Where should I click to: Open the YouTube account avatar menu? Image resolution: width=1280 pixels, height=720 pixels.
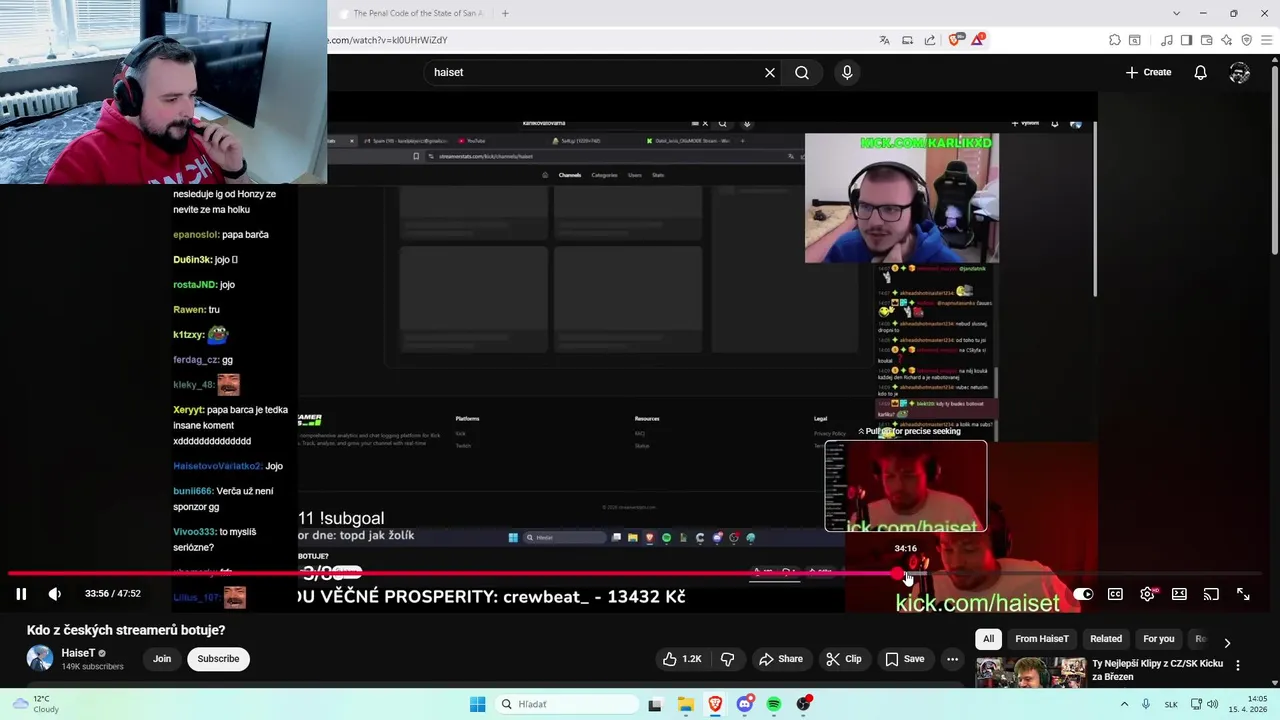pyautogui.click(x=1240, y=72)
